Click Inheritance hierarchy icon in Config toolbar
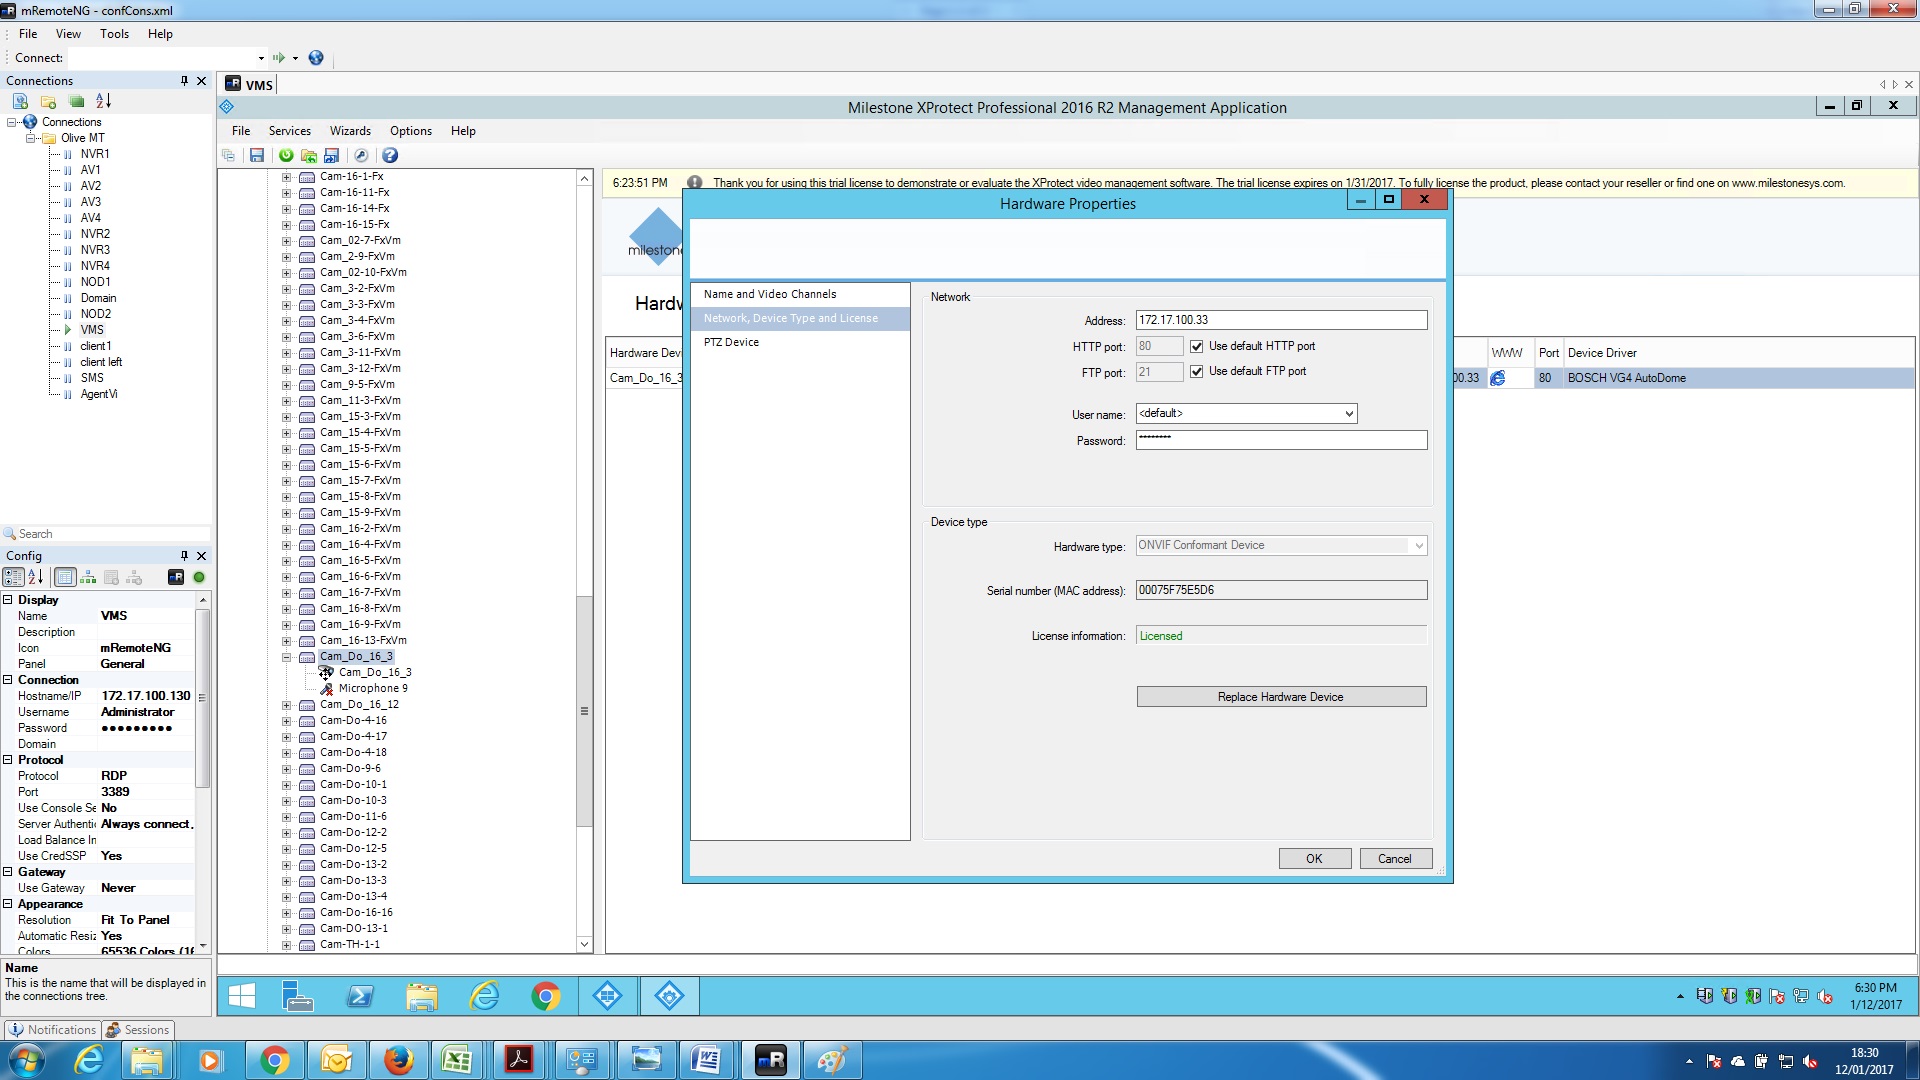The image size is (1920, 1080). tap(88, 577)
